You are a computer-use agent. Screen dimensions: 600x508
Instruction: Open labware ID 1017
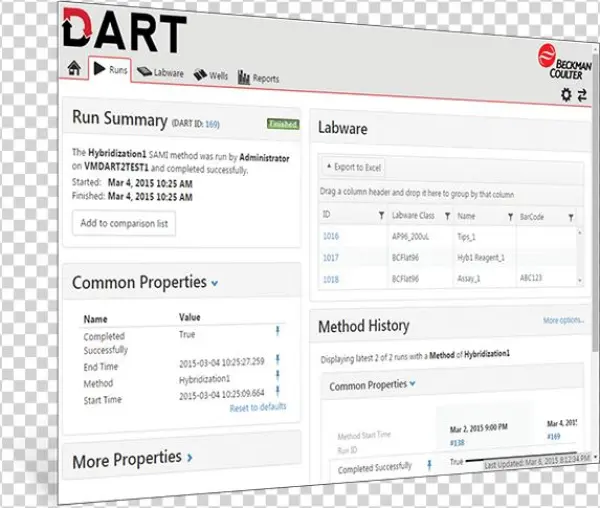click(x=331, y=258)
